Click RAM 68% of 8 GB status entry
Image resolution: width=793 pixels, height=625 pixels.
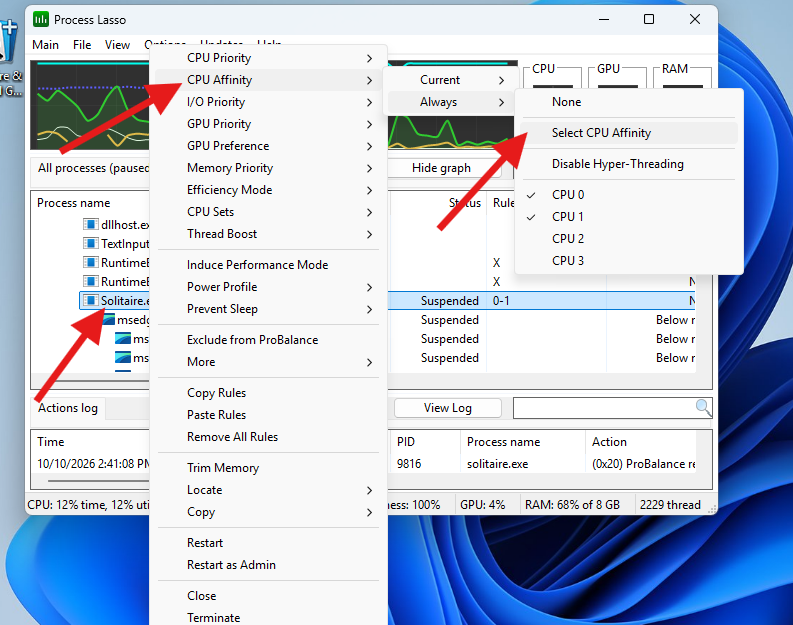point(572,505)
